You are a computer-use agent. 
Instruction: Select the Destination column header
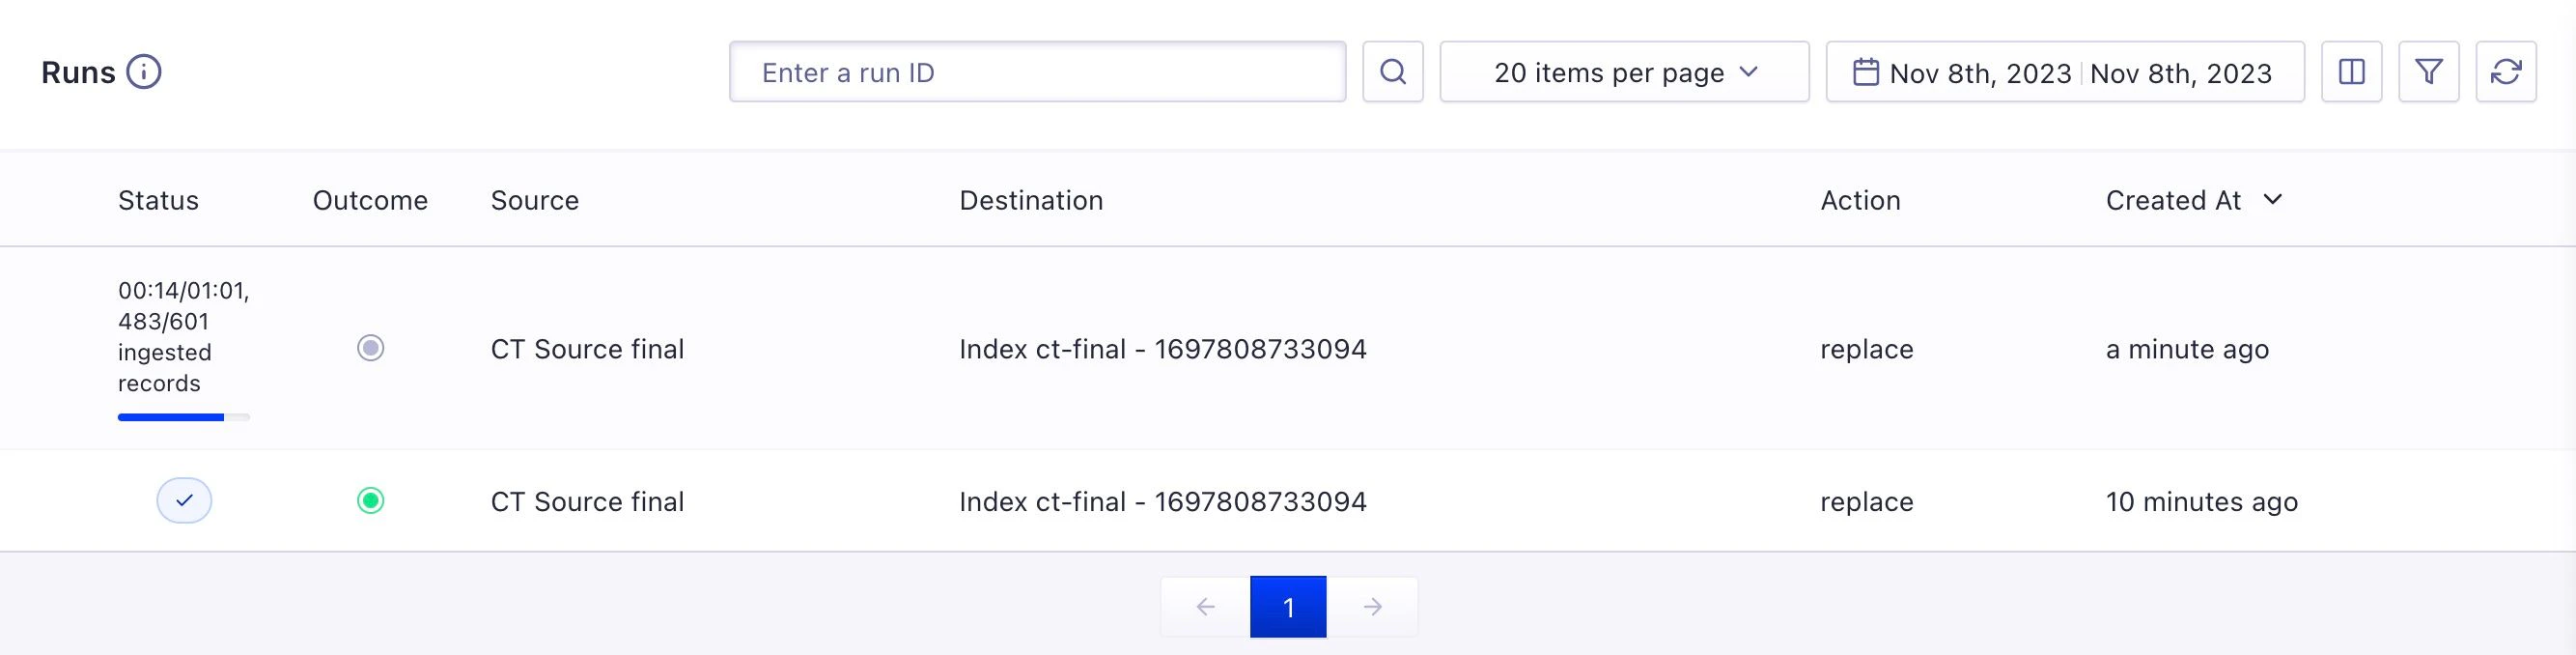pyautogui.click(x=1031, y=199)
